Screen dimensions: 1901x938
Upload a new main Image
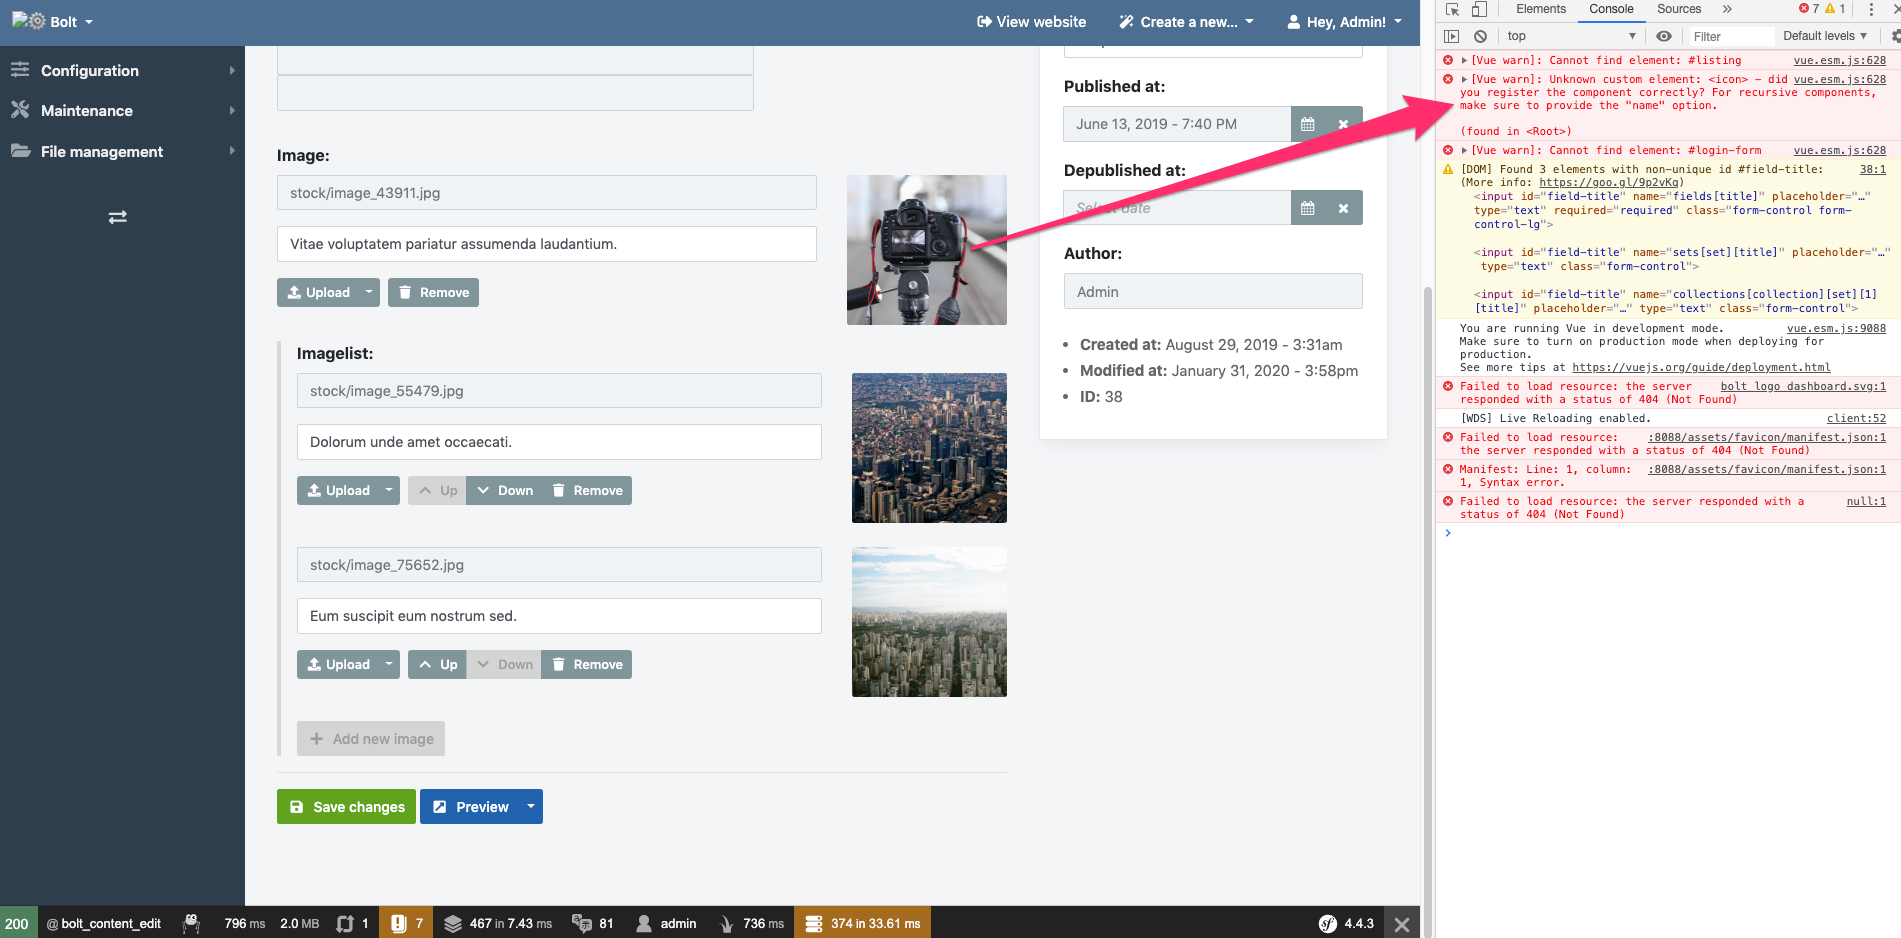318,292
